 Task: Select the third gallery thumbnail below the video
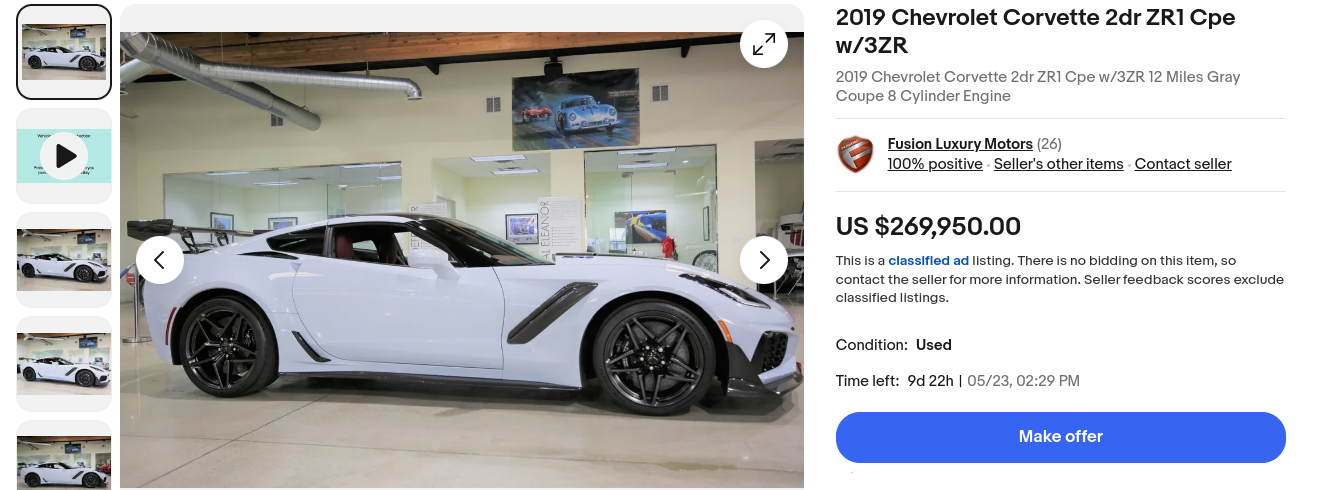click(x=64, y=260)
